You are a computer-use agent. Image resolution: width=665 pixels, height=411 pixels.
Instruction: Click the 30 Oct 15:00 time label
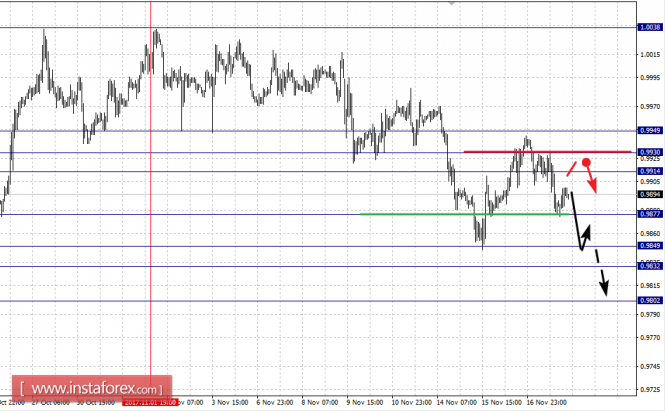95,402
